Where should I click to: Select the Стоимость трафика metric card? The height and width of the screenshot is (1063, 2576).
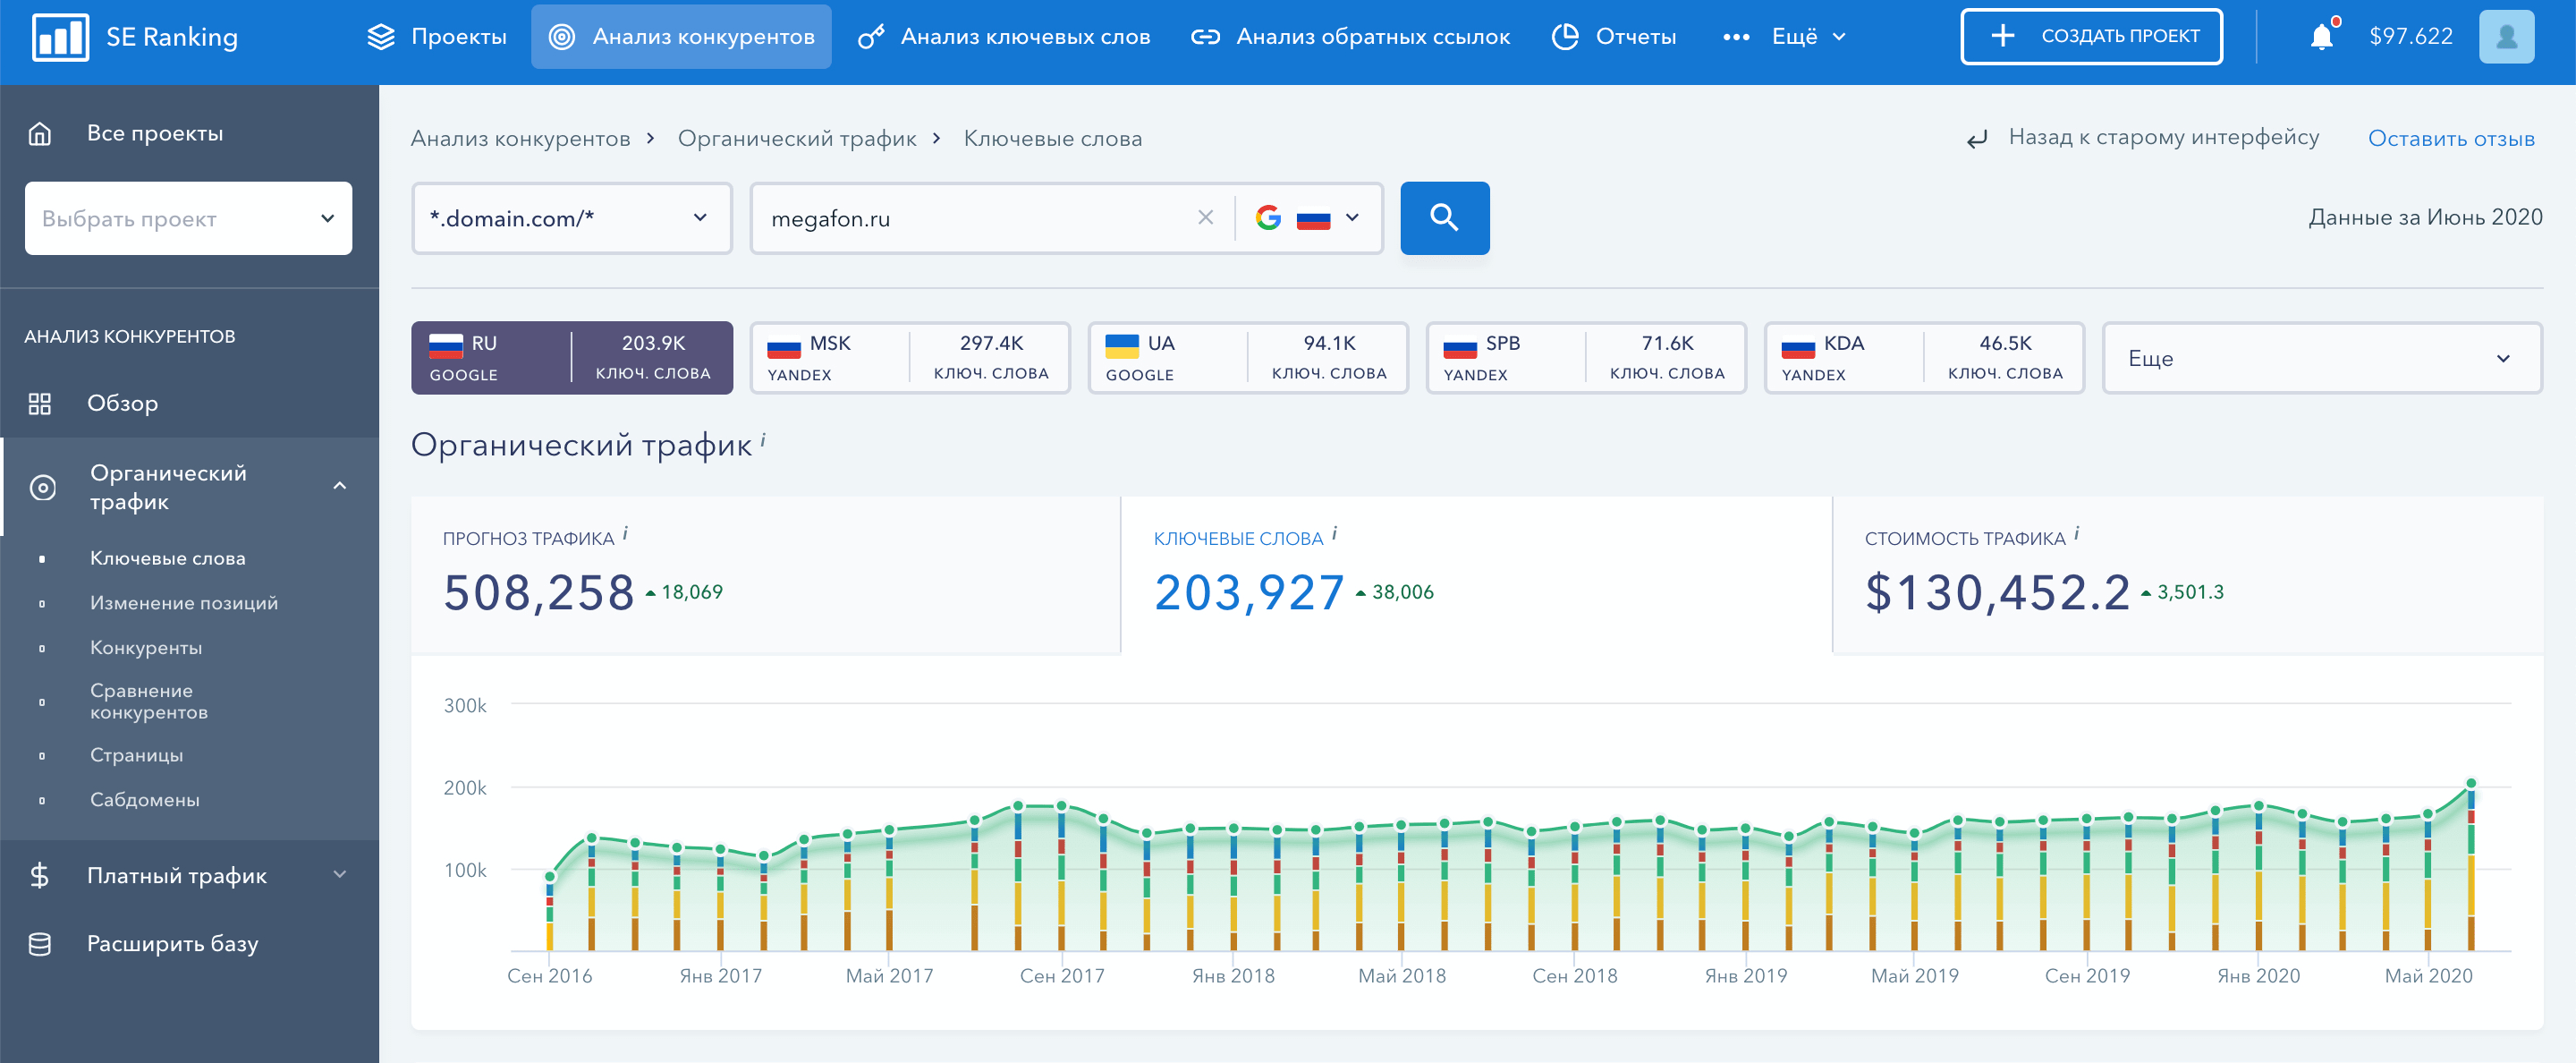click(x=2188, y=575)
